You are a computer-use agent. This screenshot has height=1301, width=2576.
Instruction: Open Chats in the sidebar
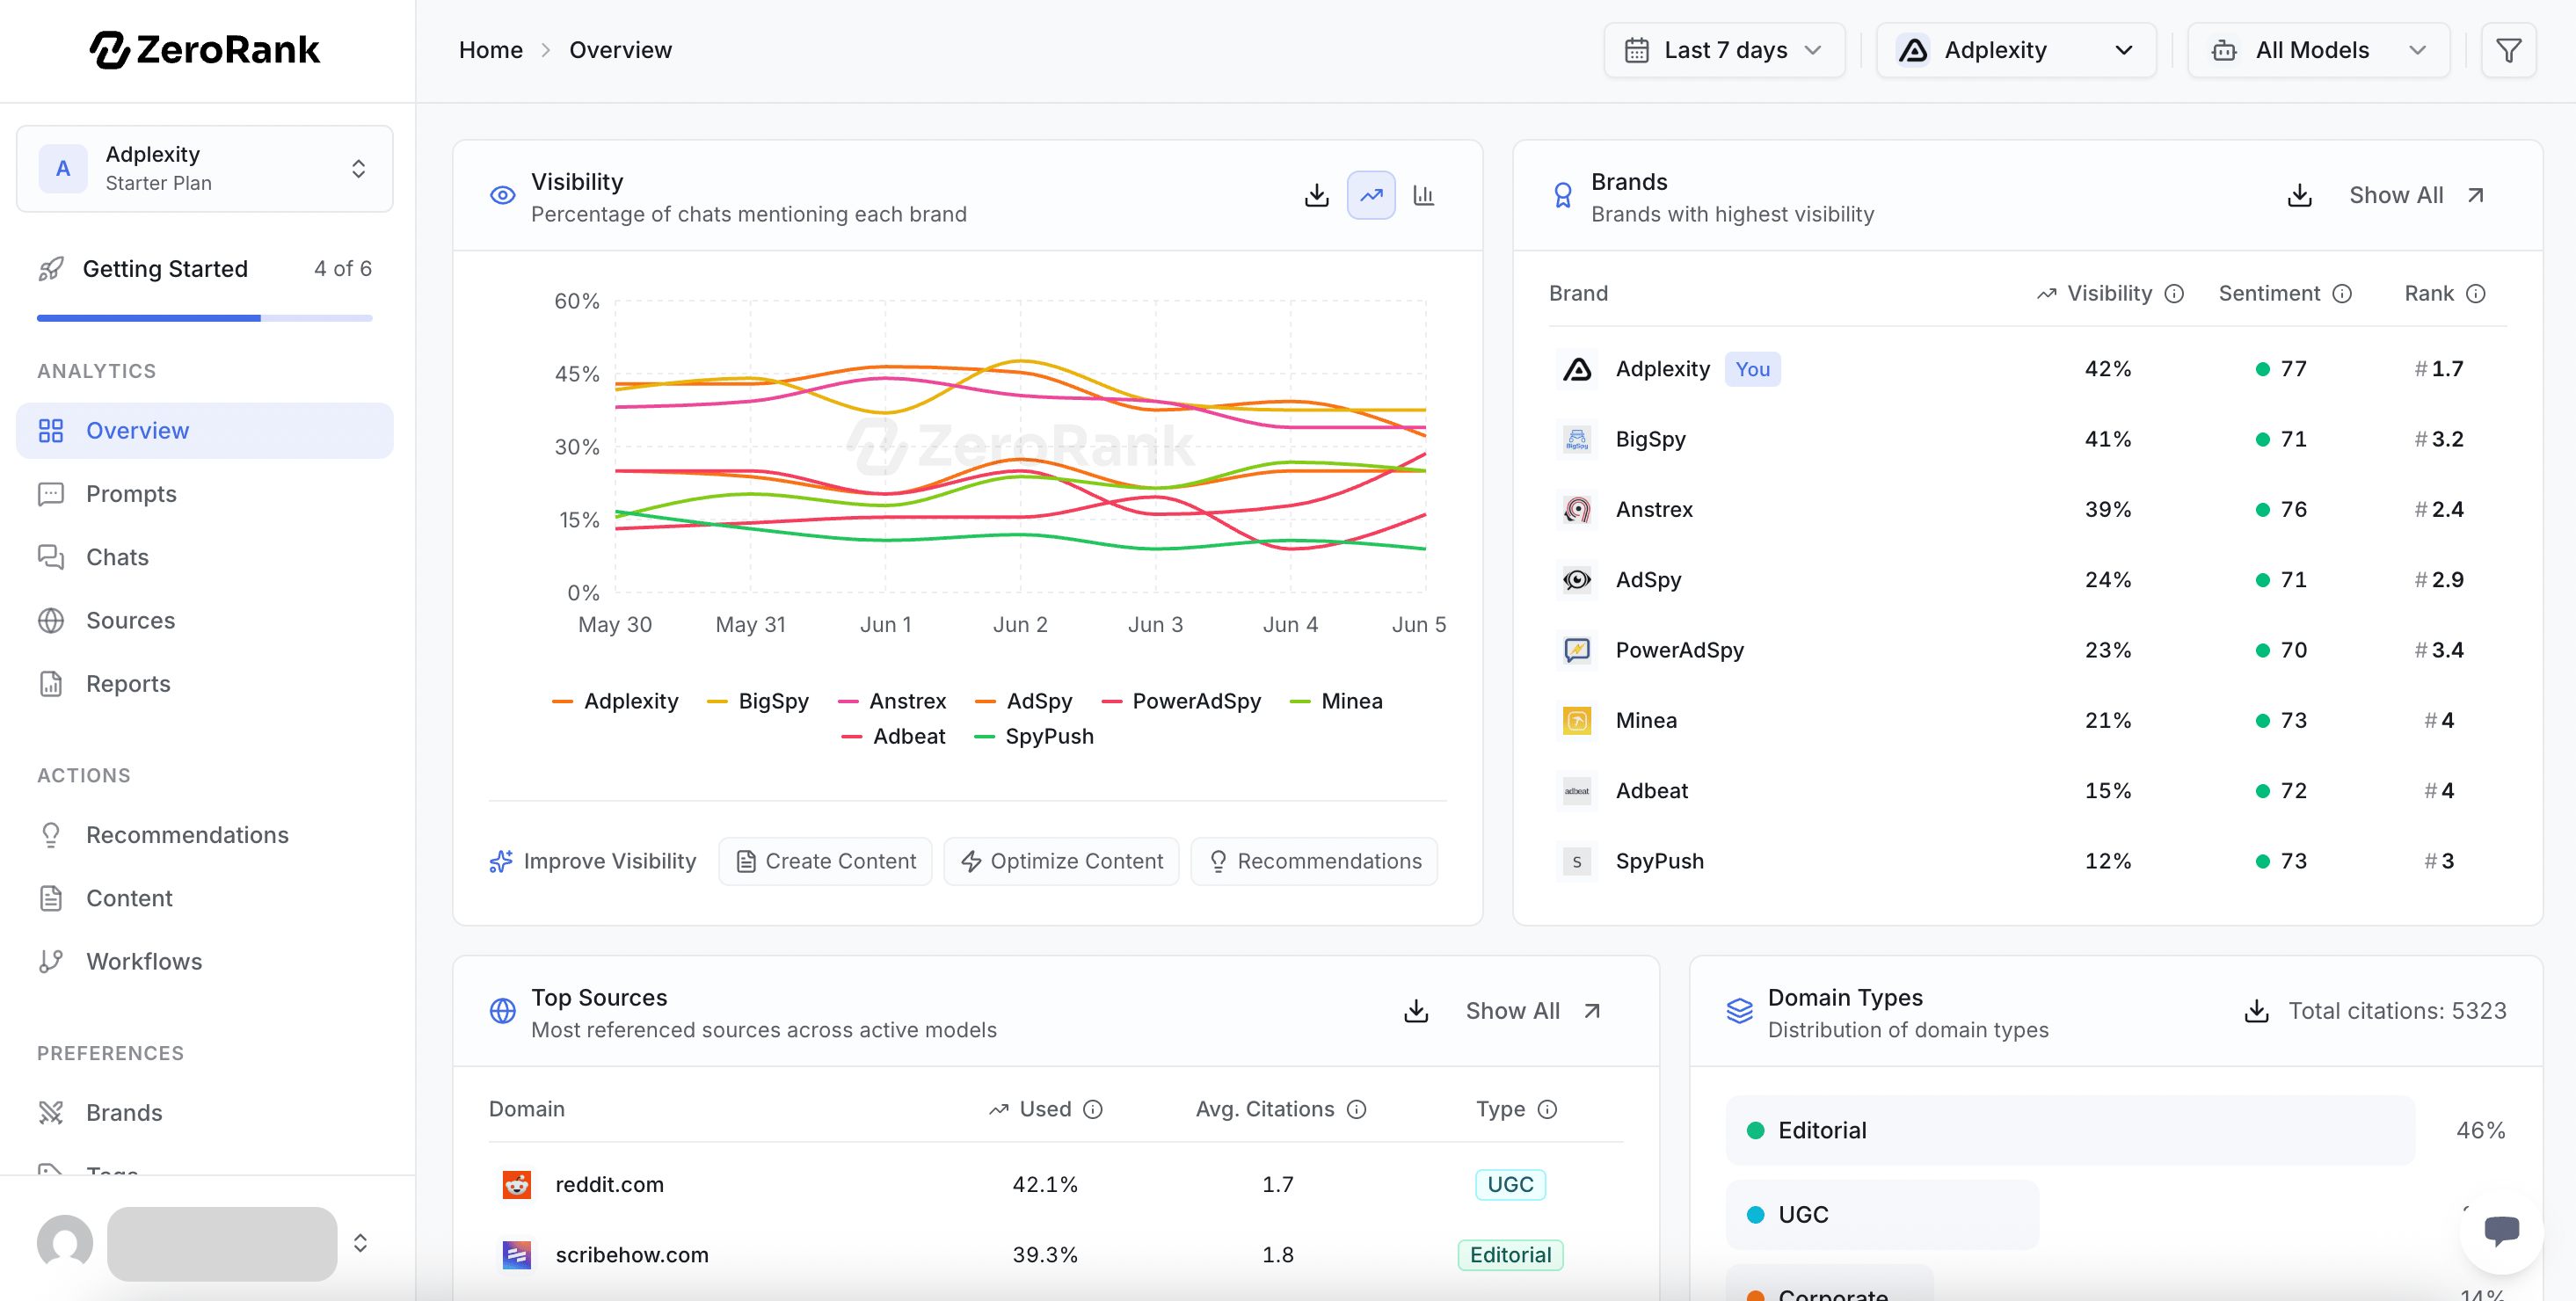point(205,558)
